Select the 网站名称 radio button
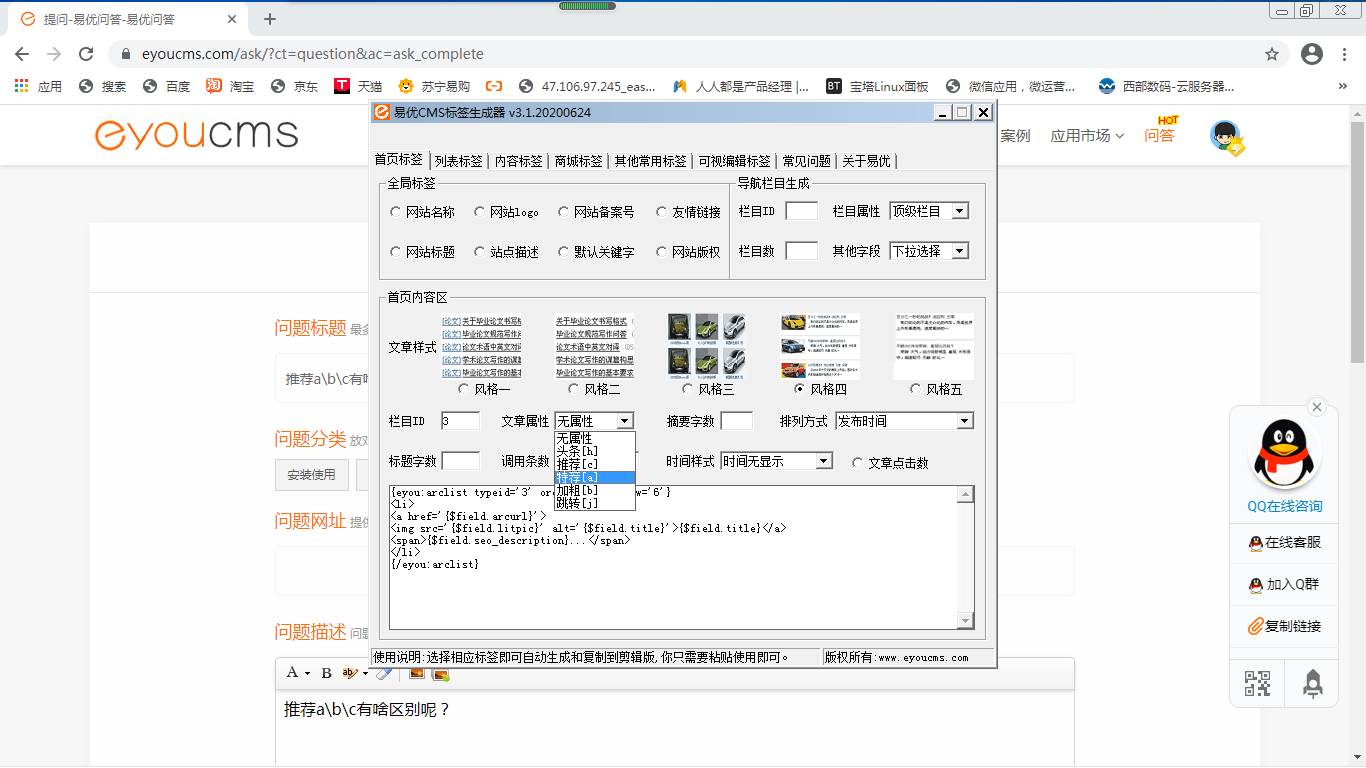 396,212
